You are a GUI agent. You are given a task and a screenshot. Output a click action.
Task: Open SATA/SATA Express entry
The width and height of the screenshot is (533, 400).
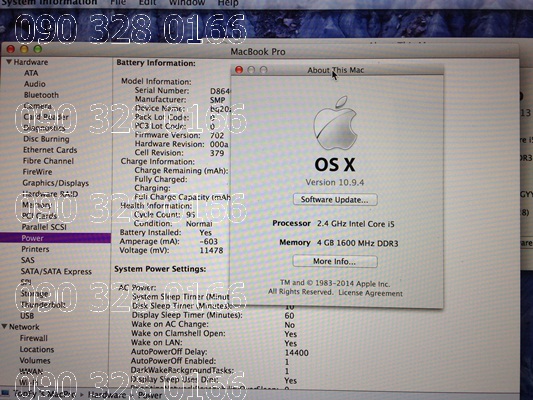click(x=56, y=271)
